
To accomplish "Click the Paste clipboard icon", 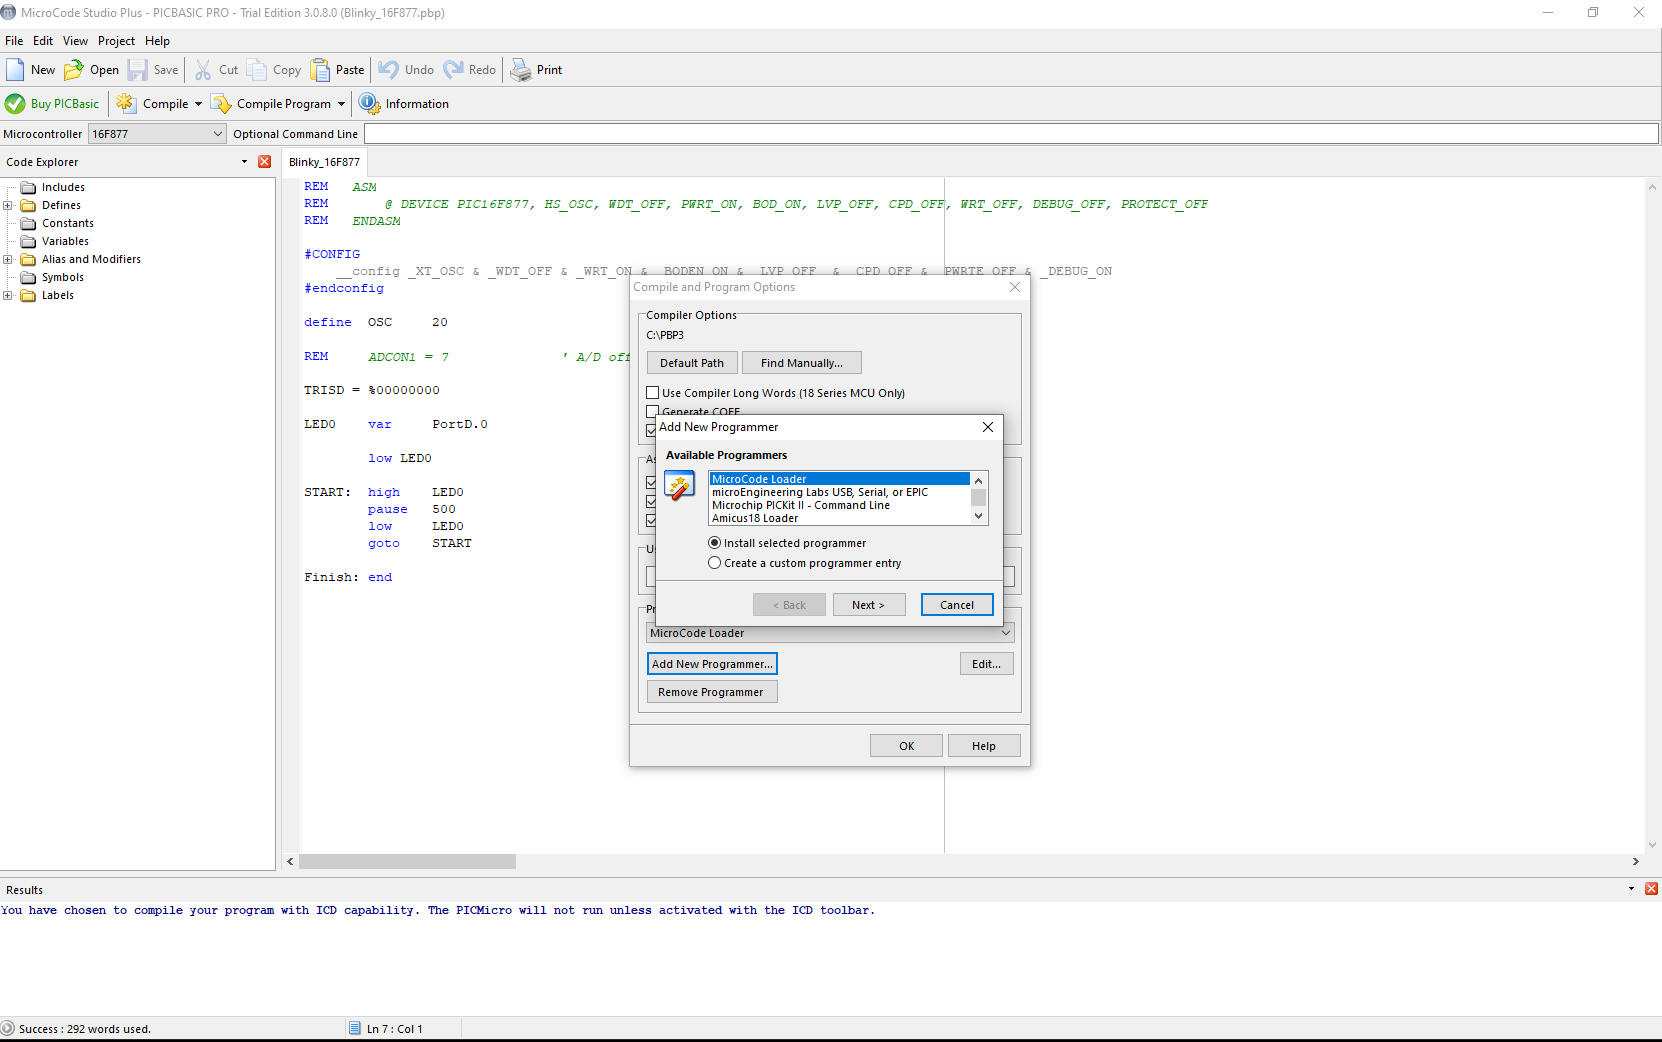I will (320, 70).
